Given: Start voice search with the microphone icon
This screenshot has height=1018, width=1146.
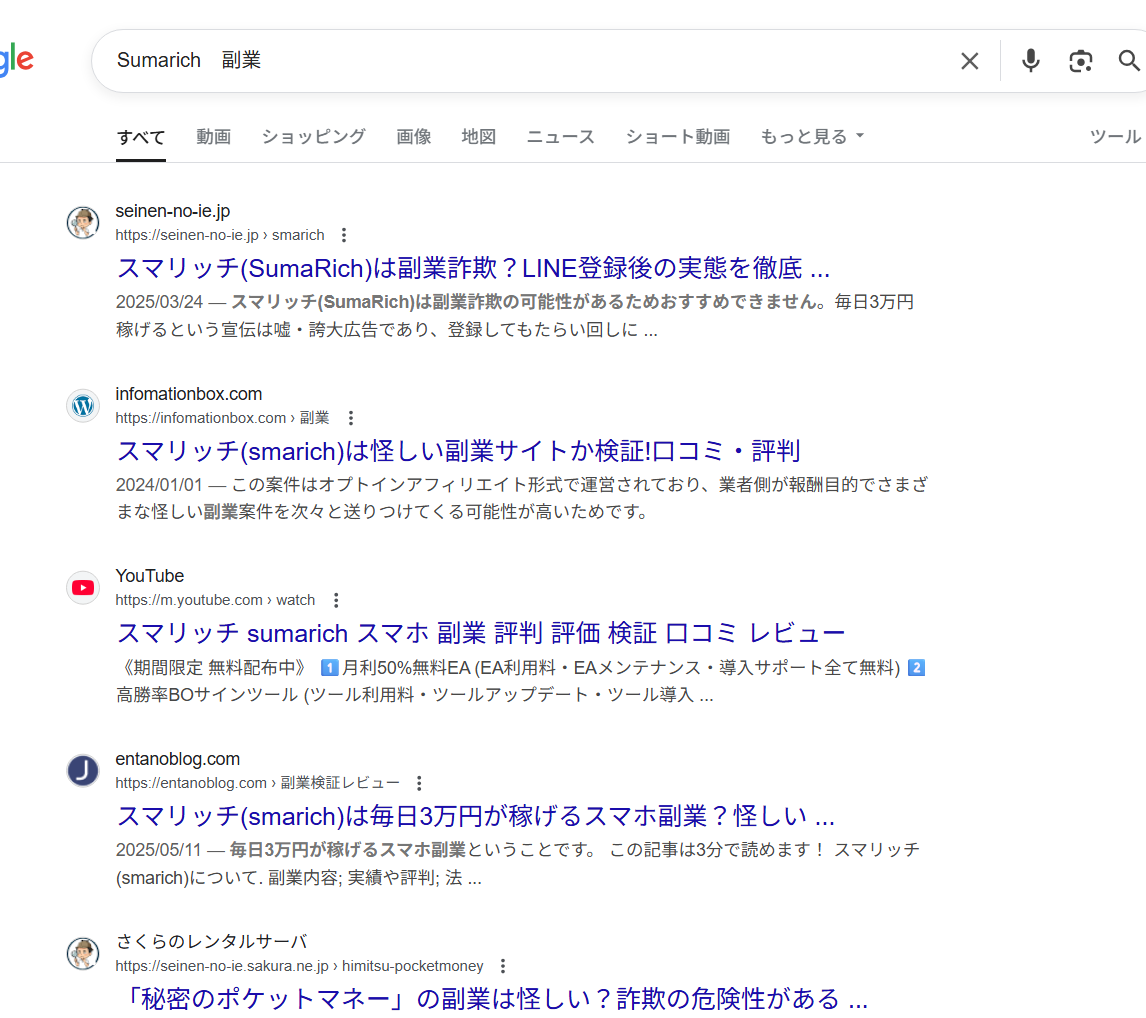Looking at the screenshot, I should [x=1031, y=61].
